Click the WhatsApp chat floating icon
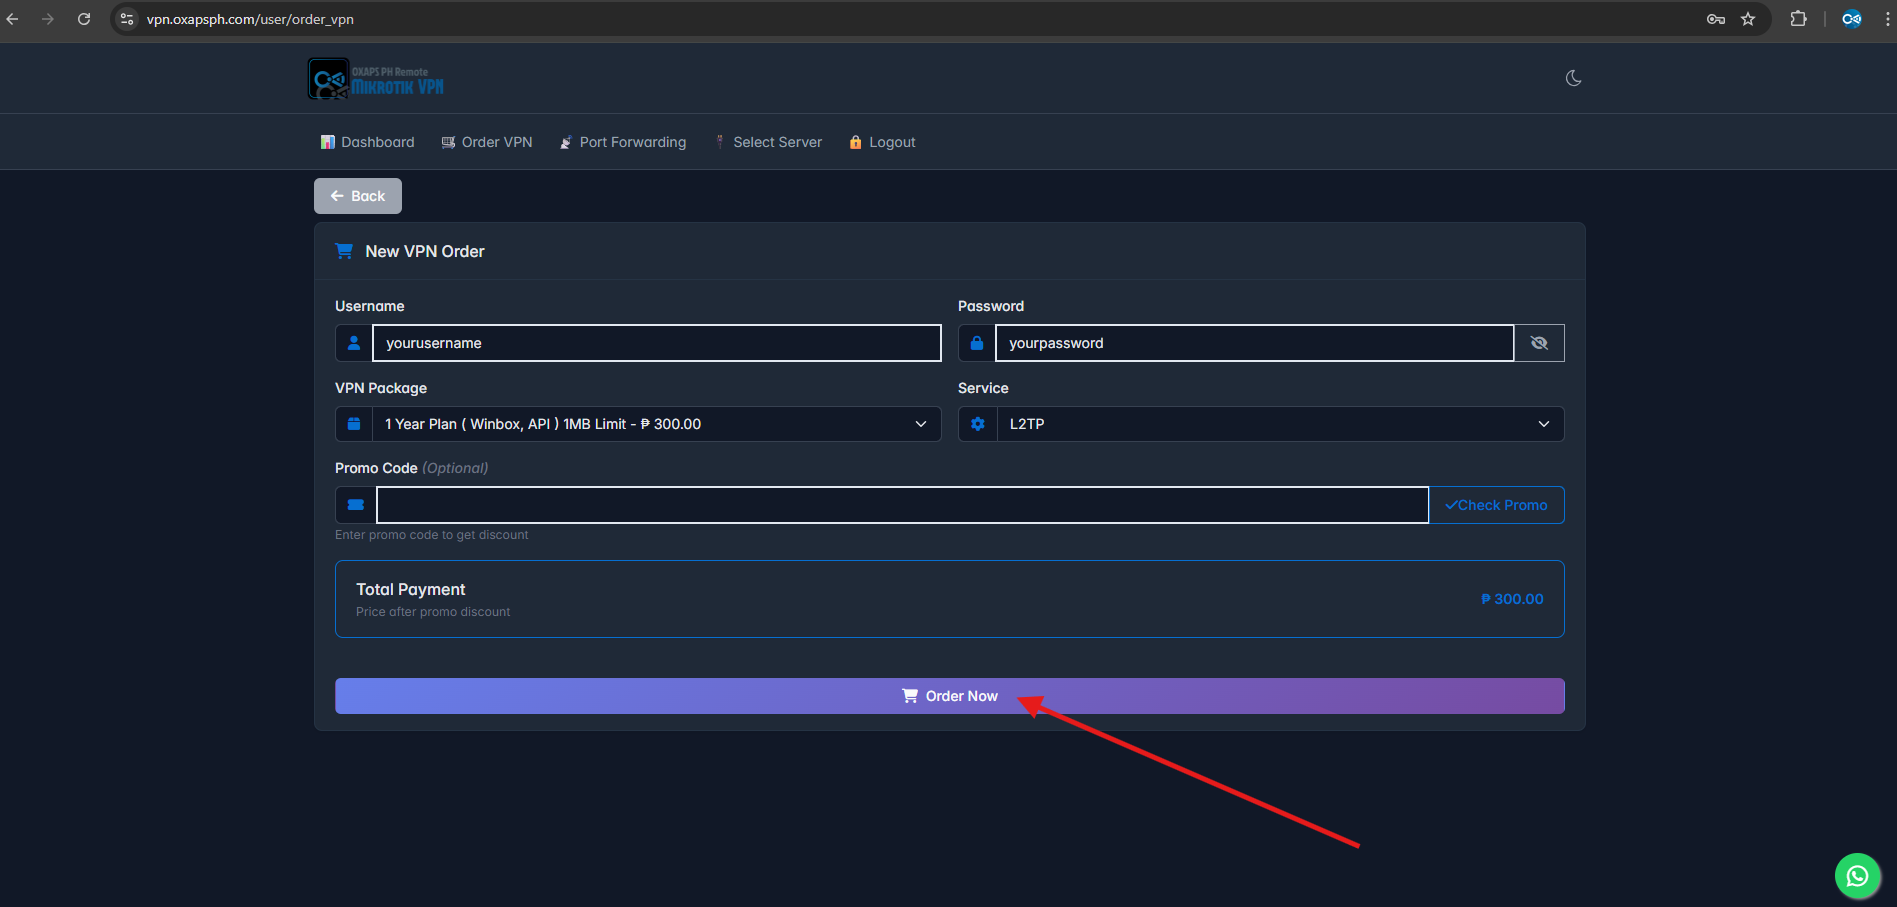The height and width of the screenshot is (907, 1897). pyautogui.click(x=1857, y=876)
